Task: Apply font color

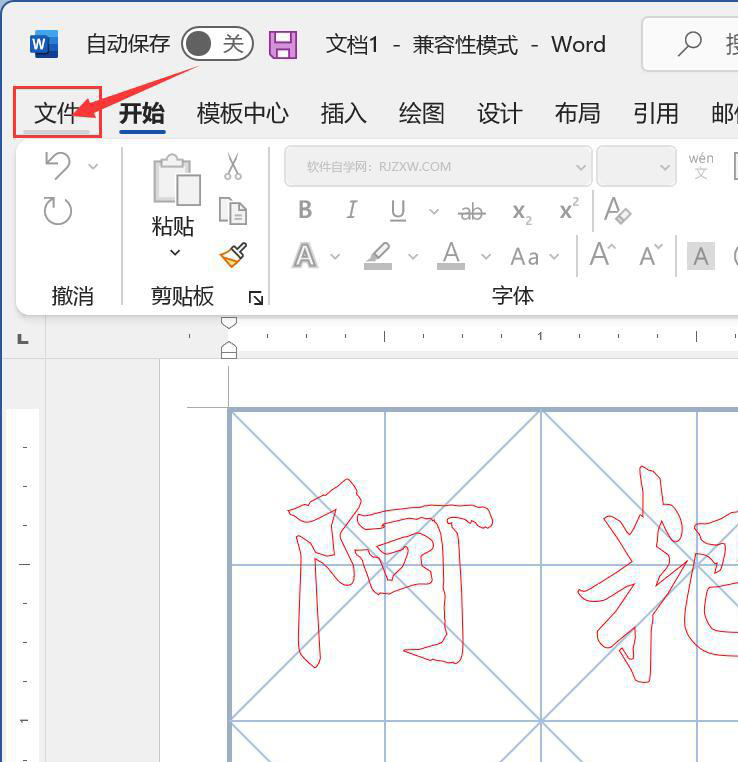Action: point(451,256)
